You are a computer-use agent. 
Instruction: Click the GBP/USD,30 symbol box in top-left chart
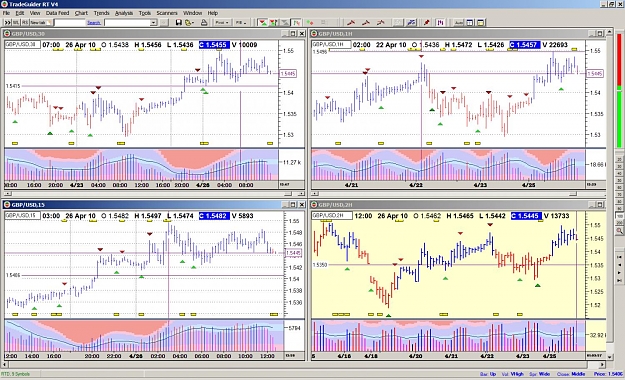click(x=22, y=44)
